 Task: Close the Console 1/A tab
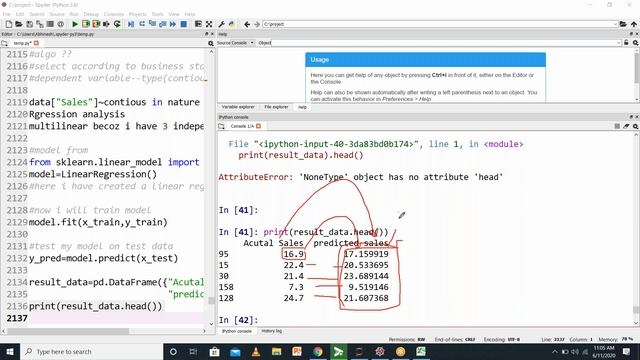tap(258, 126)
